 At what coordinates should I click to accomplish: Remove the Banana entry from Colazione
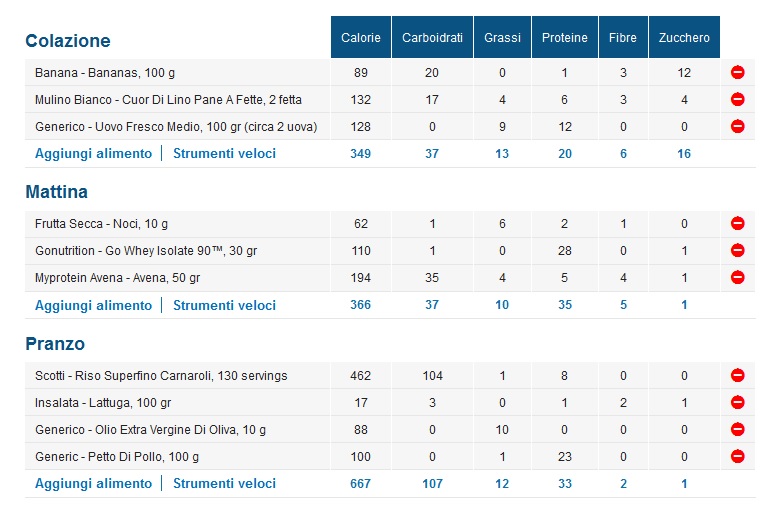tap(737, 73)
